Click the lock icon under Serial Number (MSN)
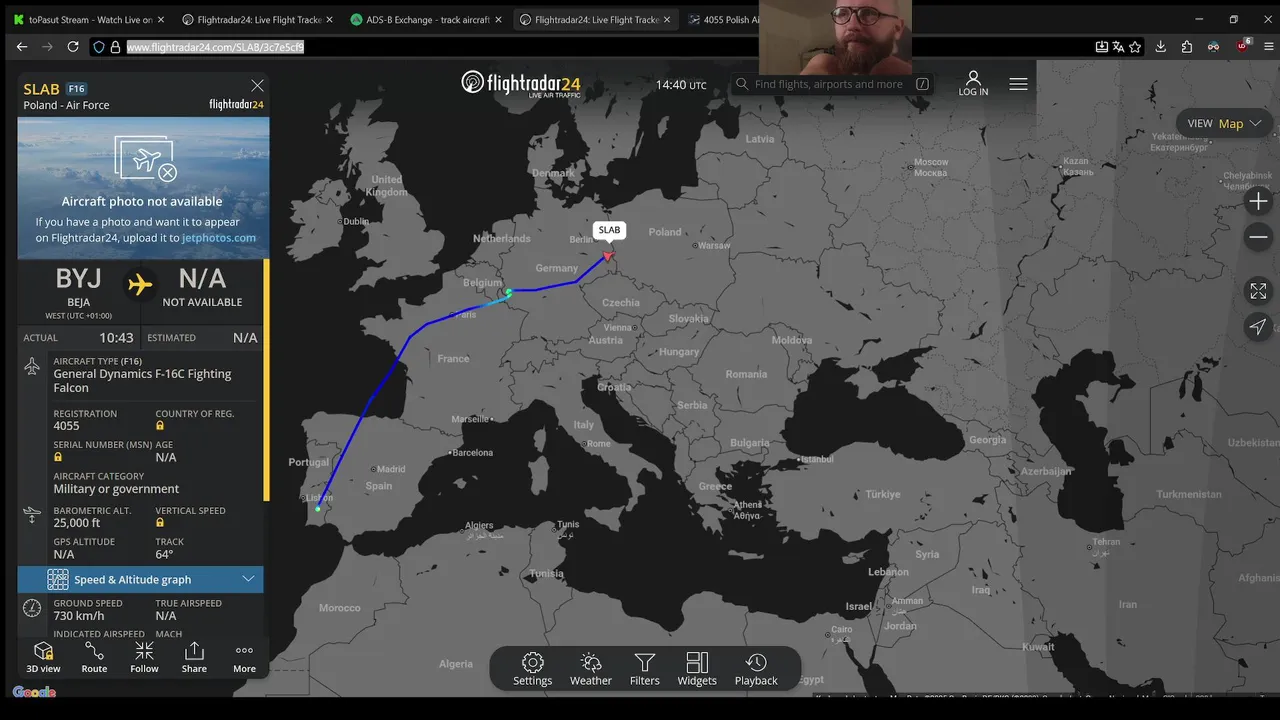Image resolution: width=1280 pixels, height=720 pixels. (58, 457)
